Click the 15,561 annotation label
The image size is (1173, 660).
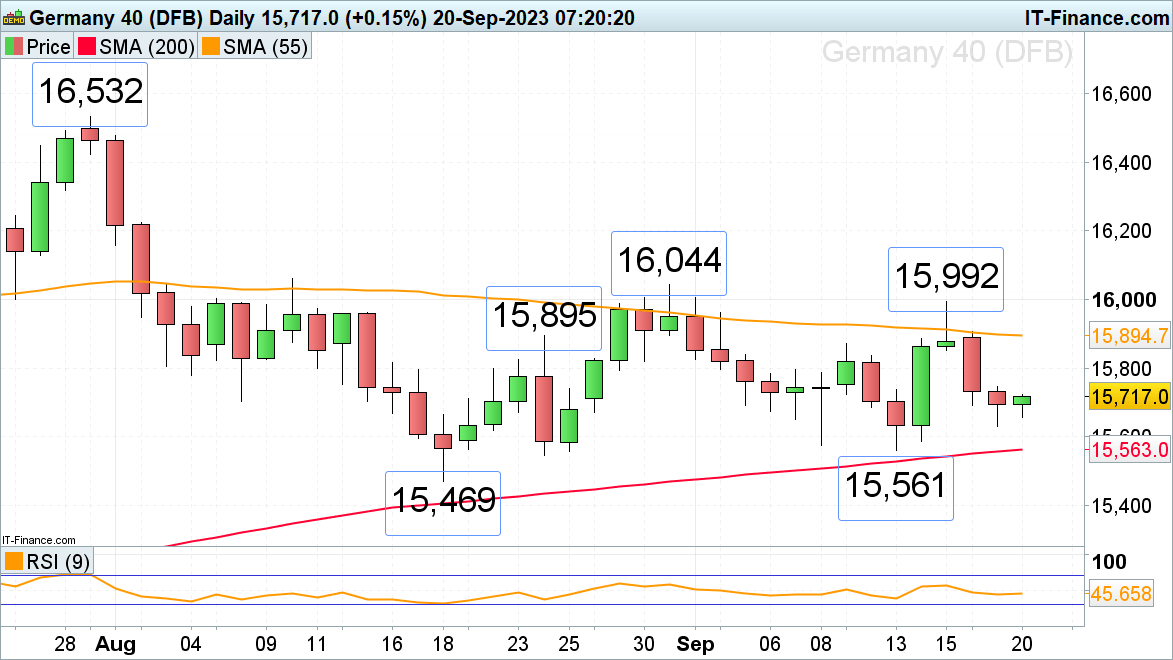pos(895,487)
